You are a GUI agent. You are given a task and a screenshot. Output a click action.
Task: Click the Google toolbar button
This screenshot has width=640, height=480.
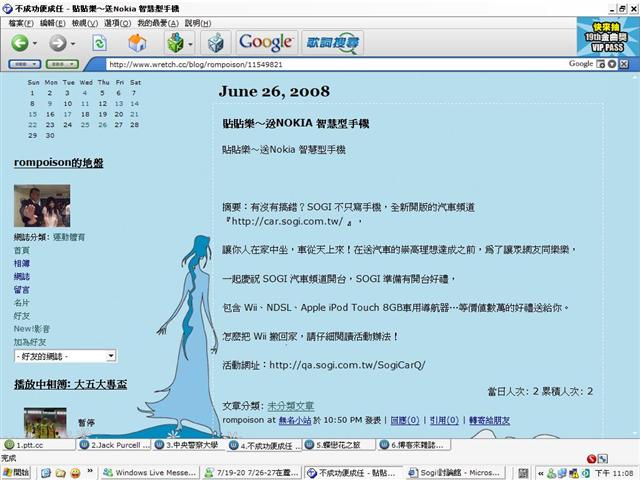(266, 42)
